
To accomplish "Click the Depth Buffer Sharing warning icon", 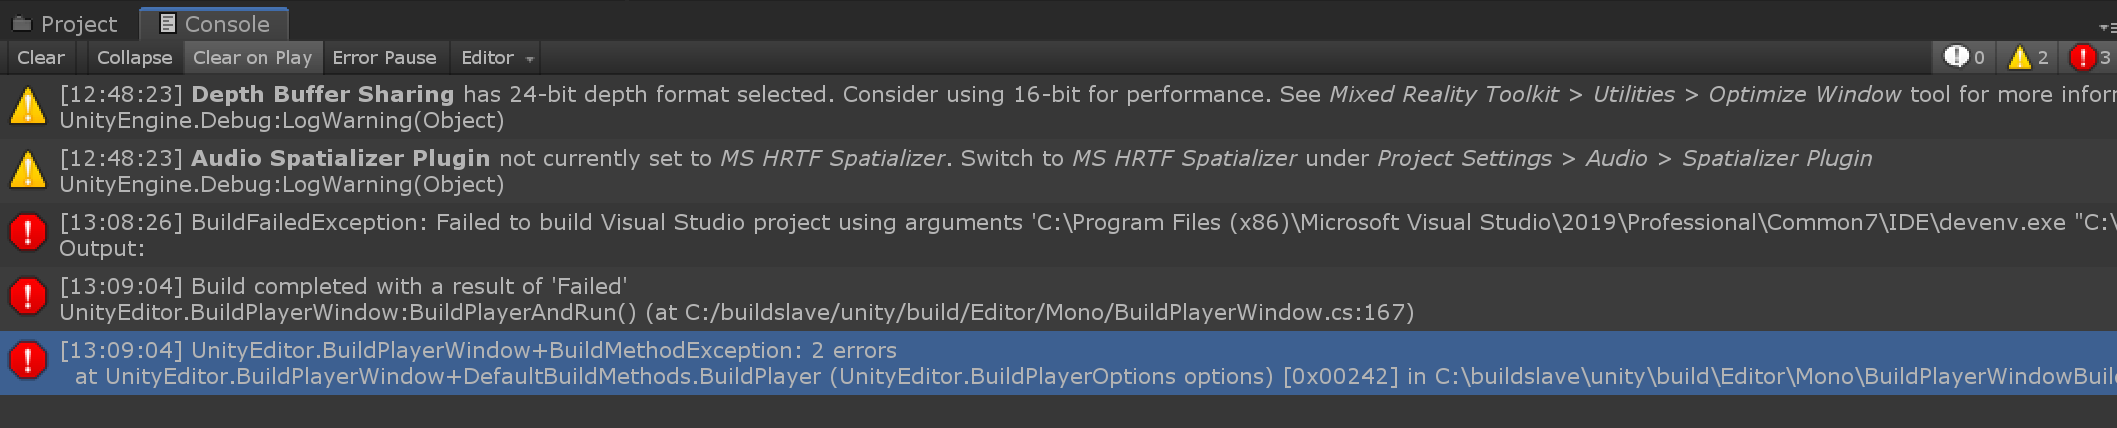I will [28, 106].
